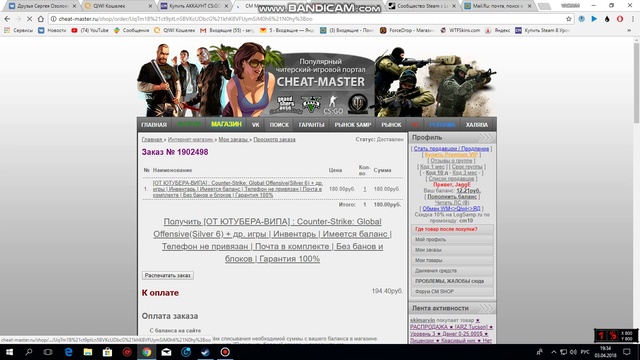Click Пополнить баланс link
Image resolution: width=640 pixels, height=360 pixels.
tap(452, 196)
